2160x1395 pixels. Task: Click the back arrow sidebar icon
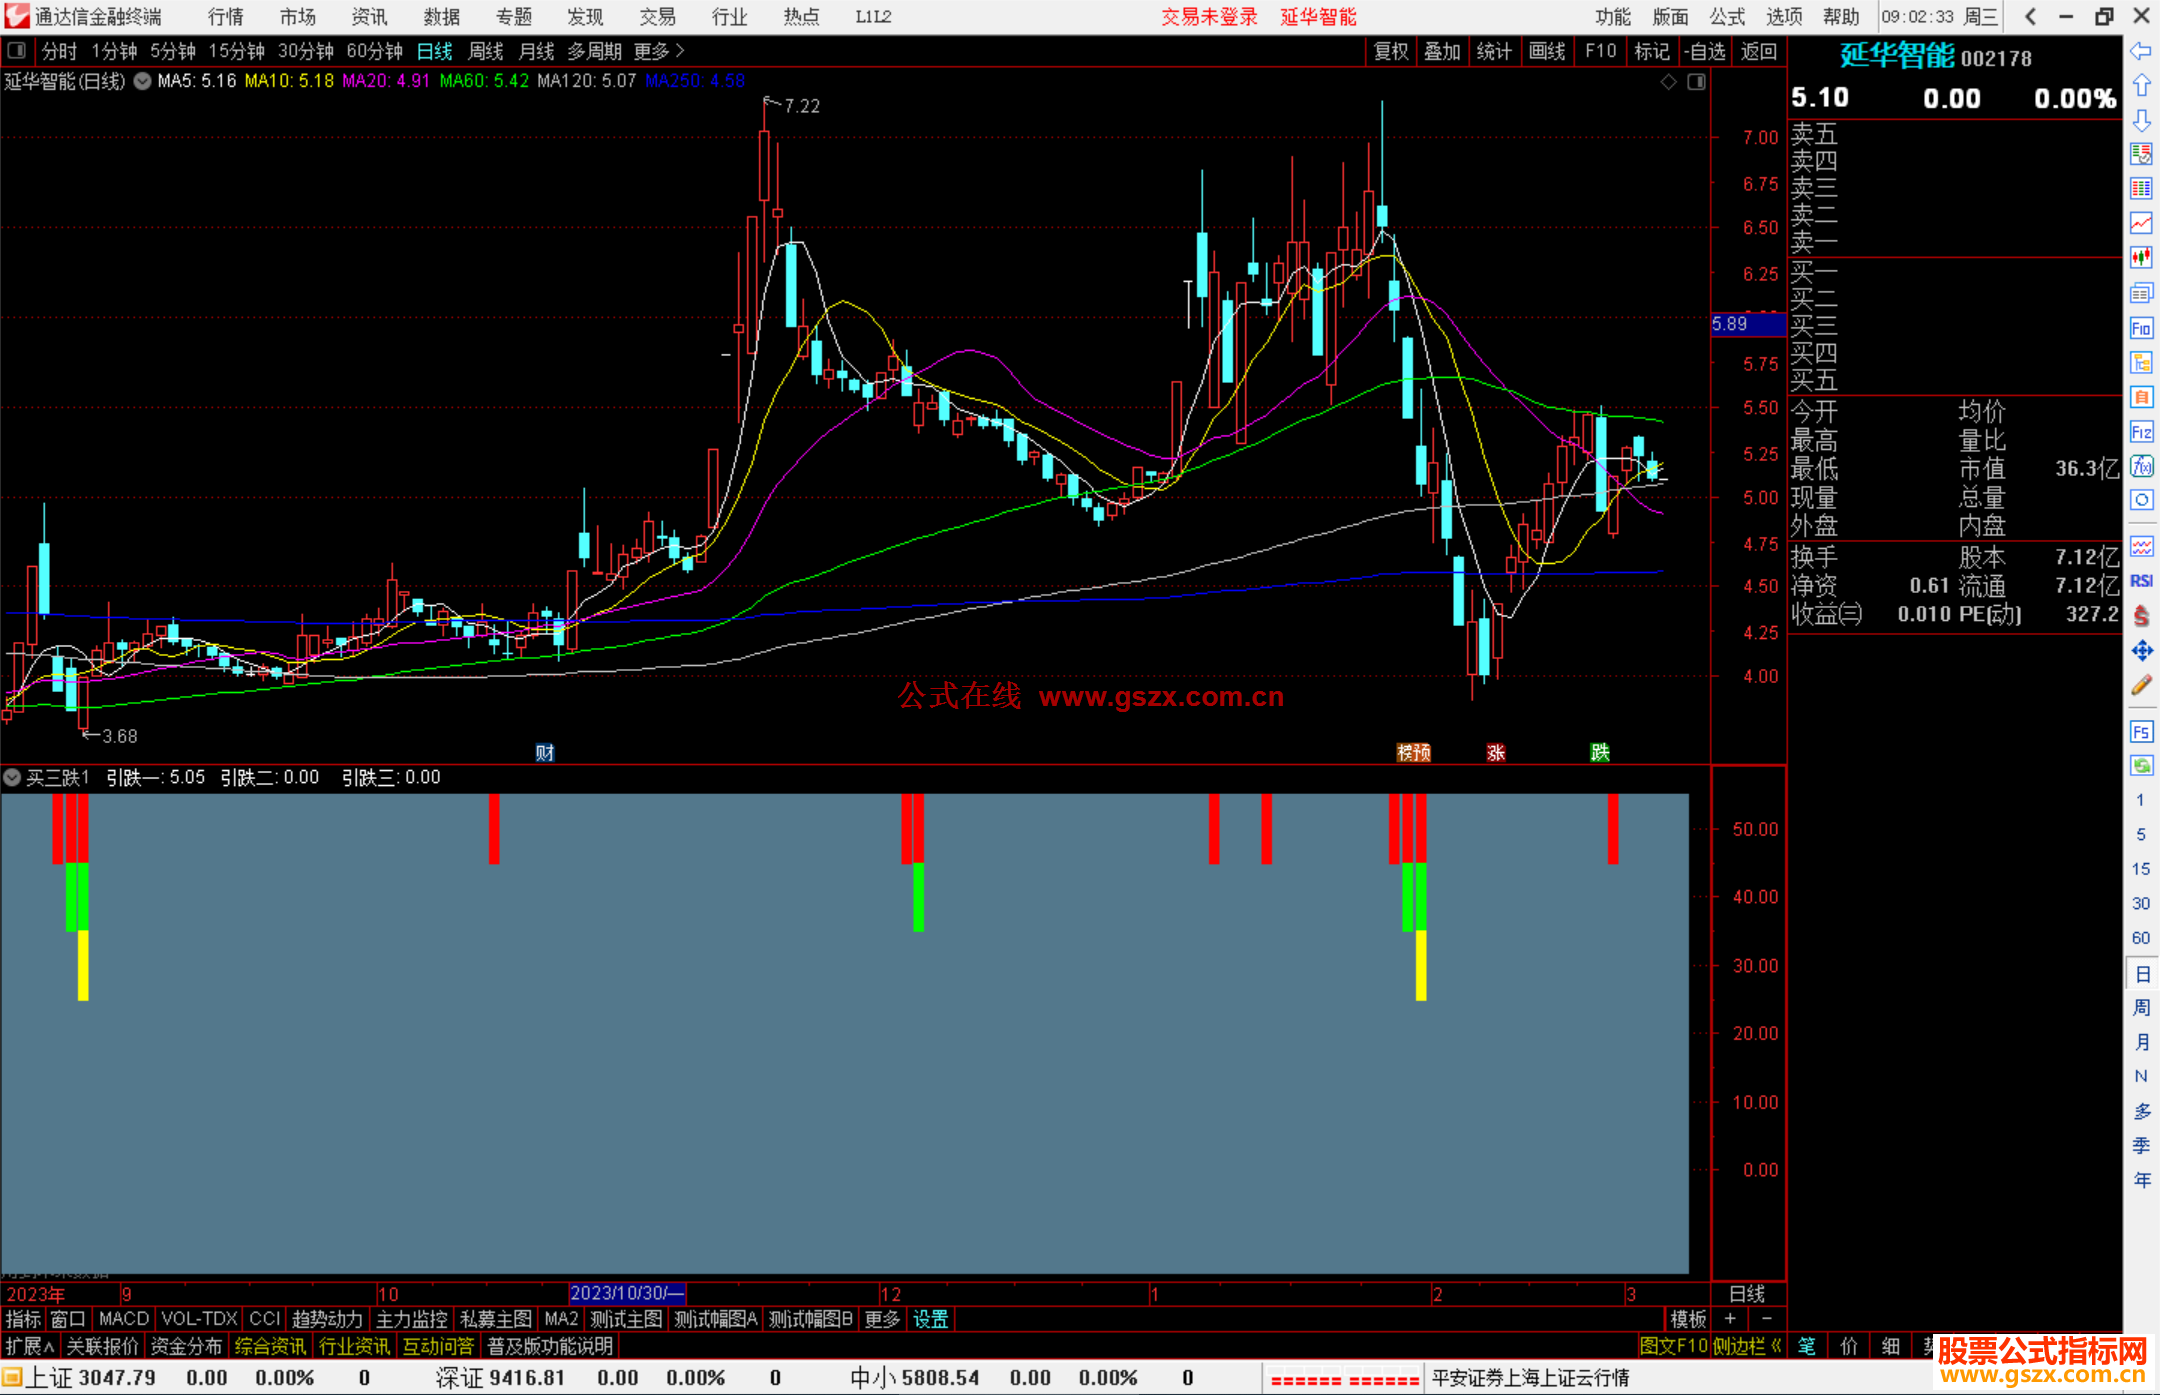2141,51
